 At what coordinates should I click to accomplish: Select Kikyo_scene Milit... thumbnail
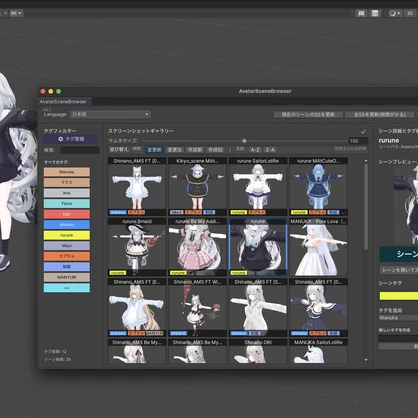coord(197,187)
